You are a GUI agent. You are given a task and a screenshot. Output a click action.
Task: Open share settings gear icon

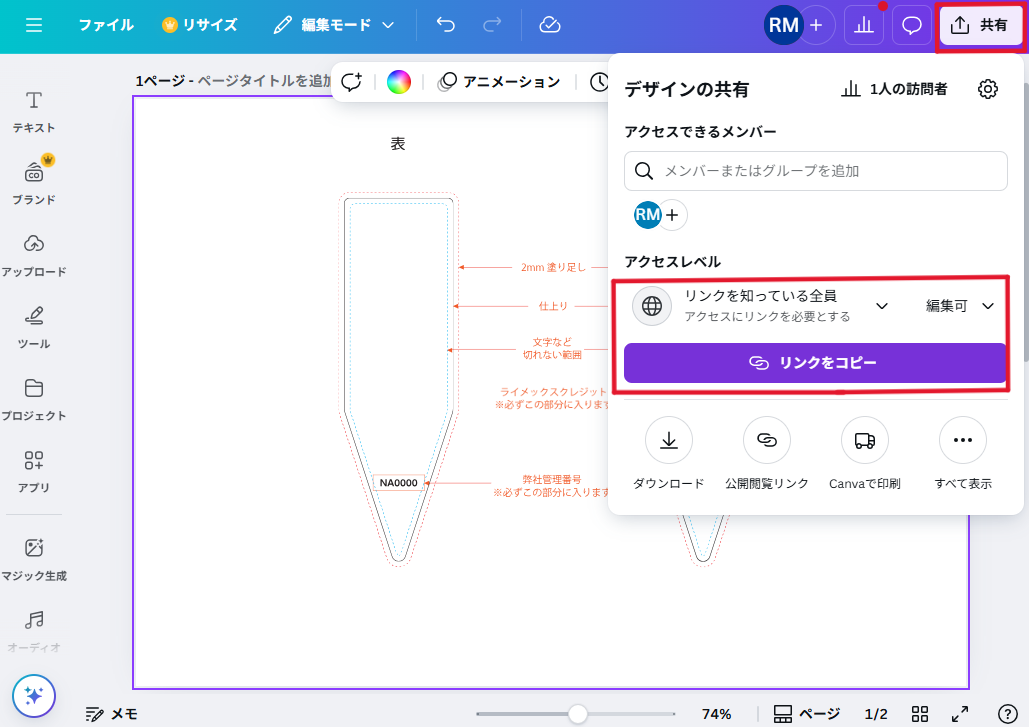pos(987,89)
